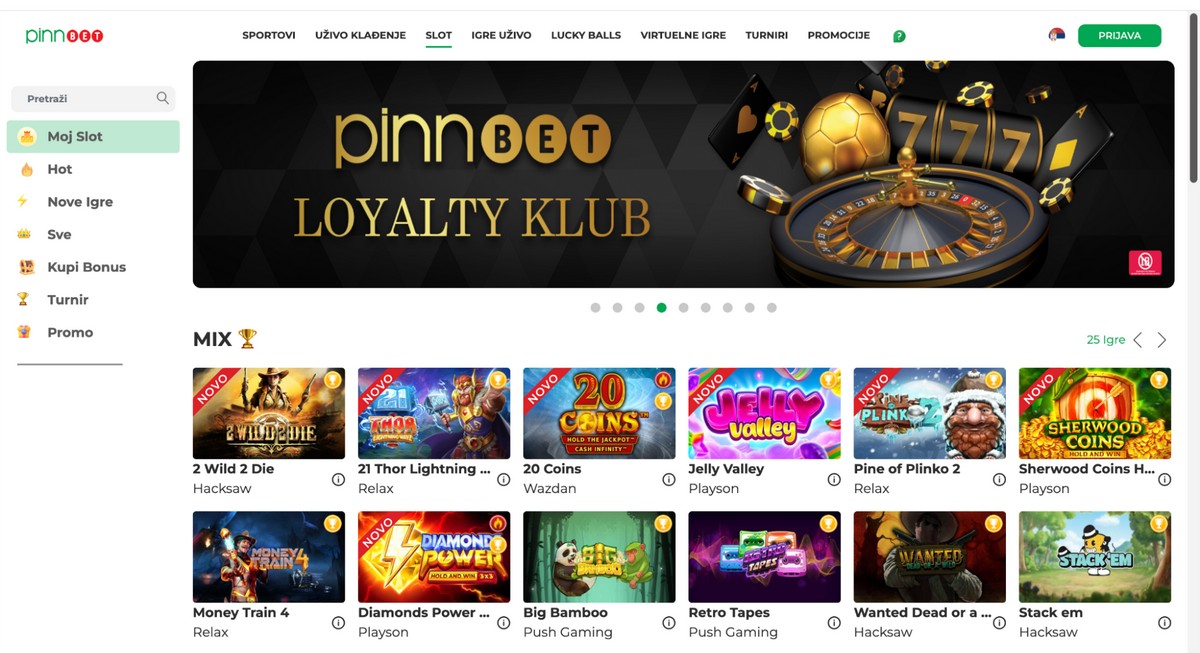Open the Money Train 4 game thumbnail

point(269,557)
